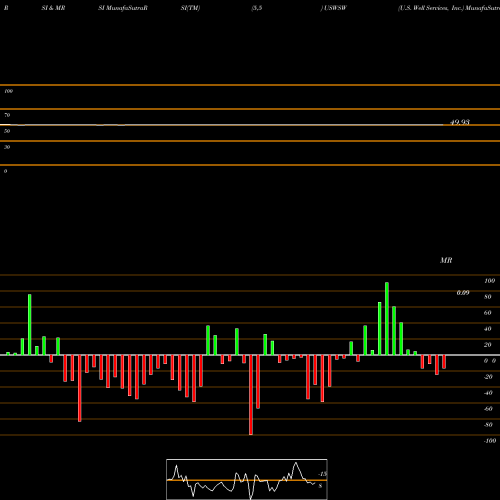The image size is (500, 500).
Task: Click the 49.93 RSI value label
Action: (460, 122)
